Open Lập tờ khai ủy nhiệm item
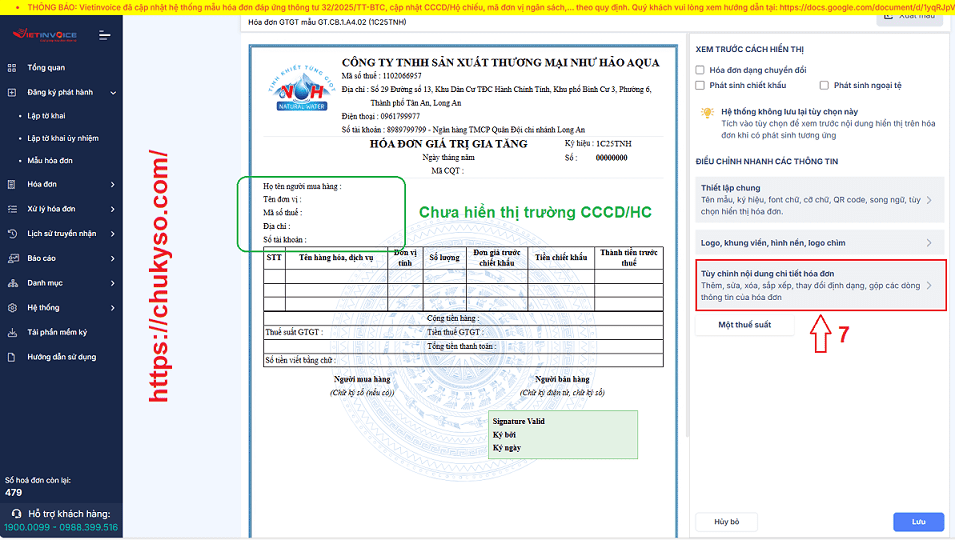955x540 pixels. (63, 138)
